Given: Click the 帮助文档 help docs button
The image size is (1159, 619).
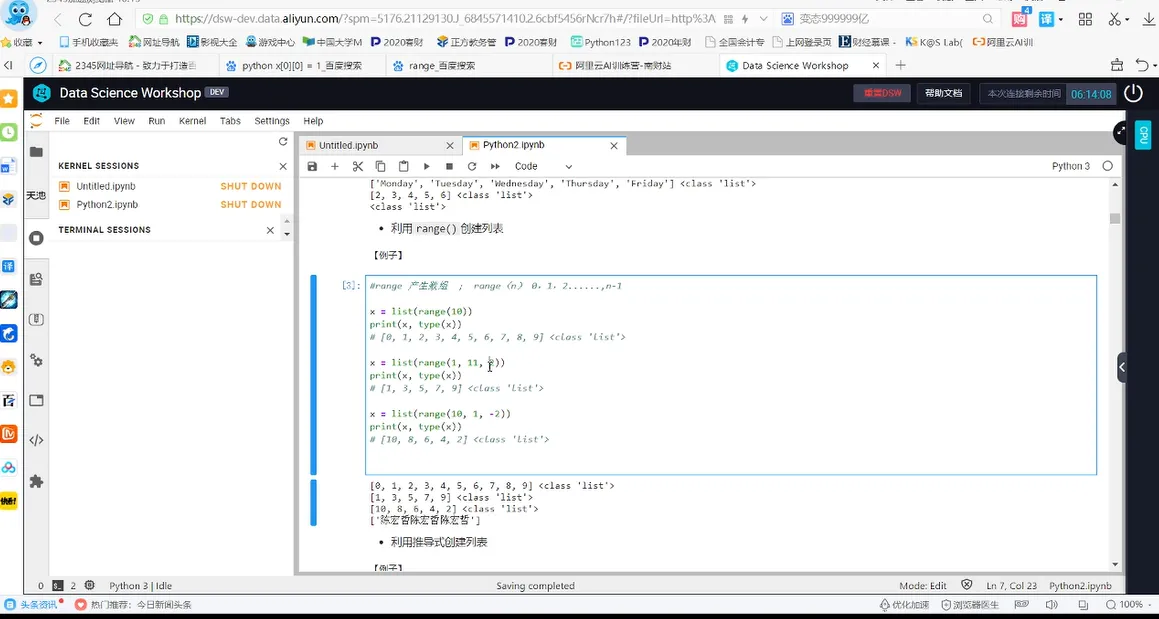Looking at the screenshot, I should coord(942,93).
